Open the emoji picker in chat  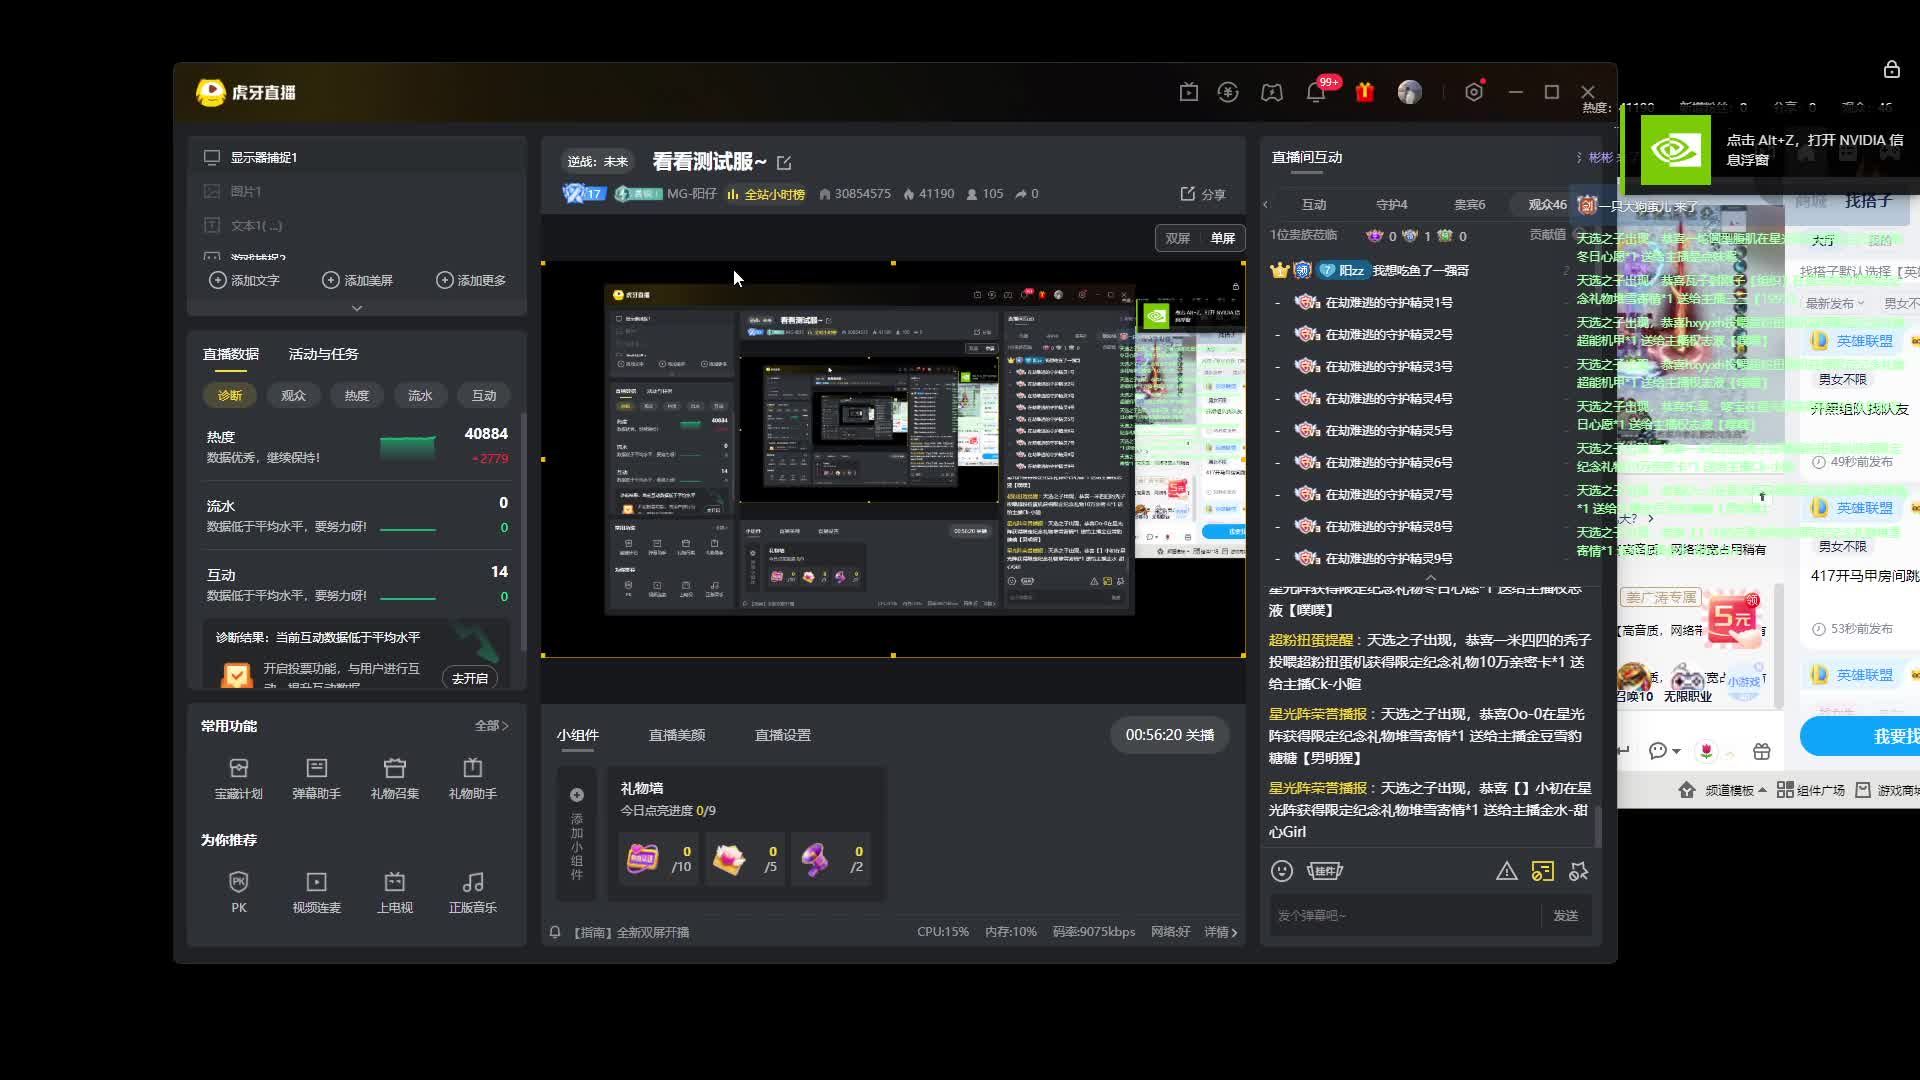[1281, 871]
